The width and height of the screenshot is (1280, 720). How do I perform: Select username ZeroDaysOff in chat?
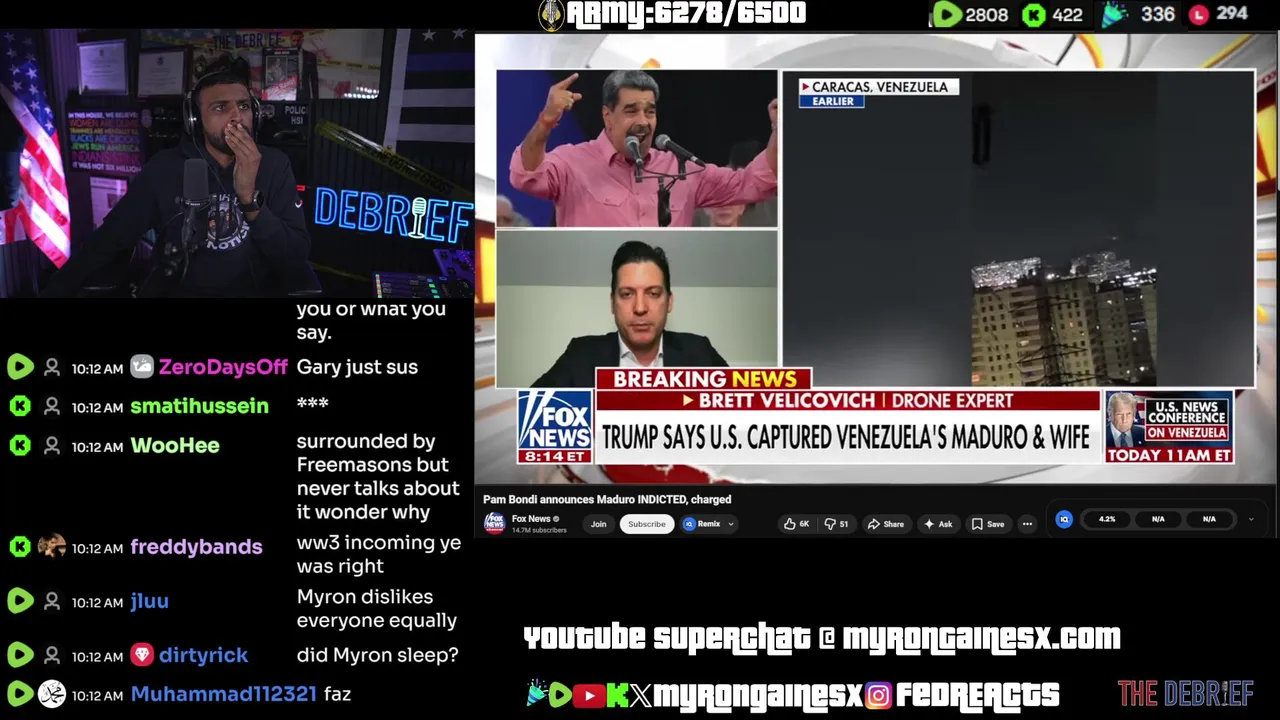point(223,367)
